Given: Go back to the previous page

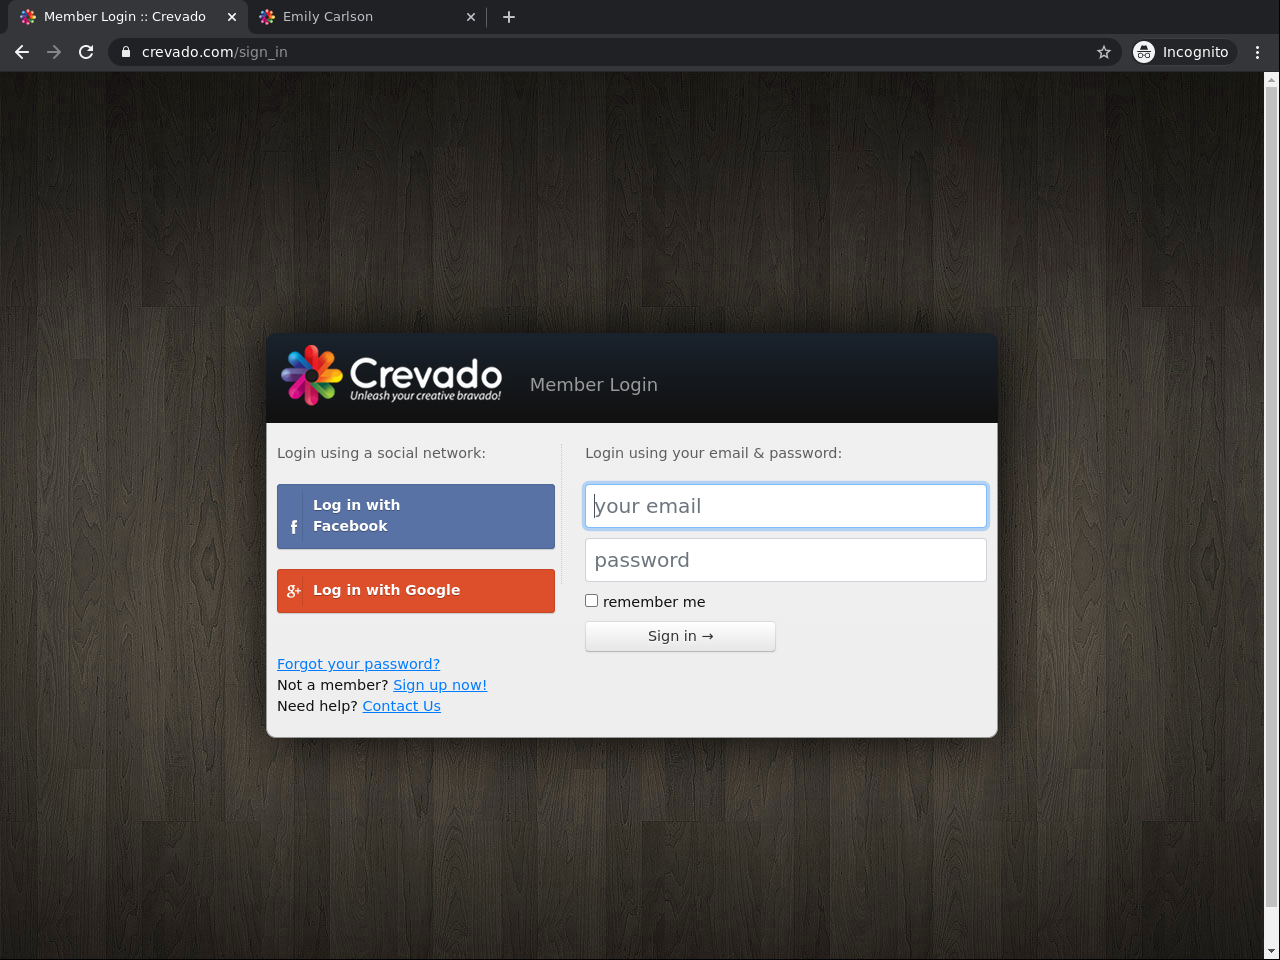Looking at the screenshot, I should [22, 52].
